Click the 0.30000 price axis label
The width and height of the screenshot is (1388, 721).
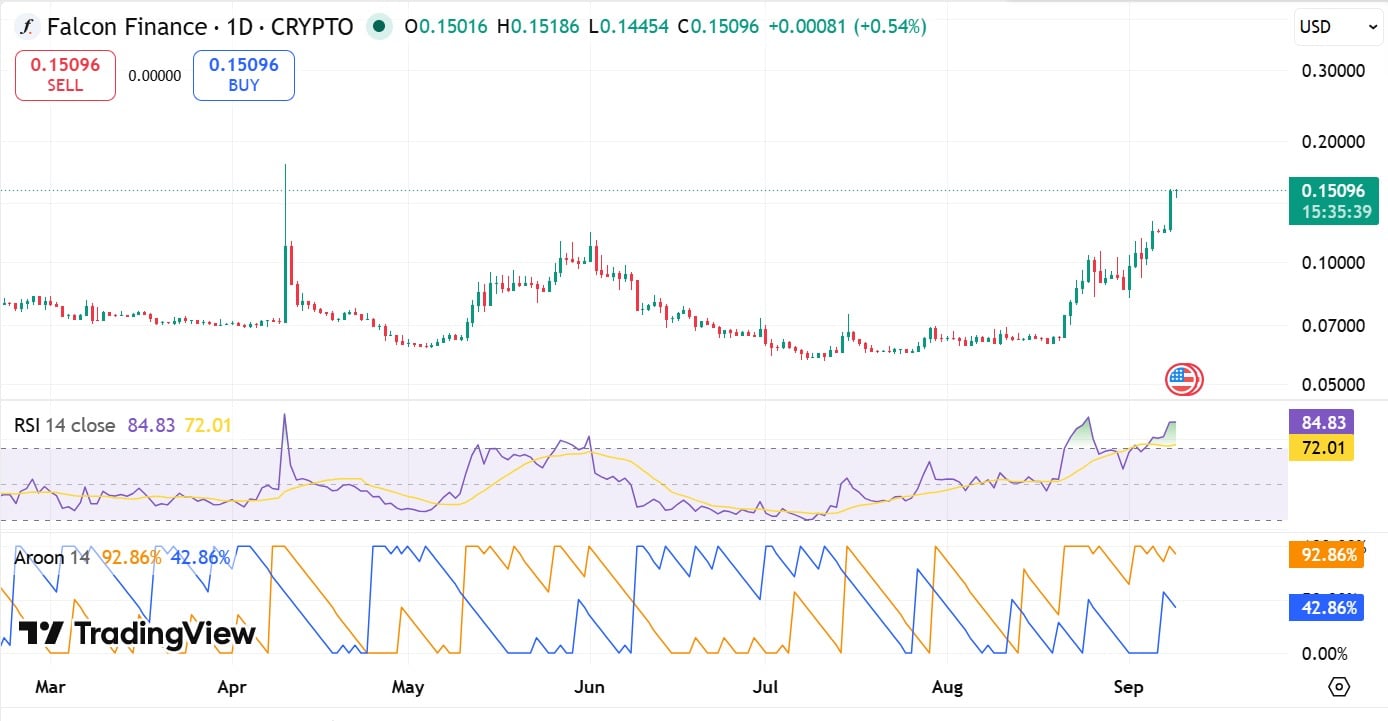(1333, 71)
